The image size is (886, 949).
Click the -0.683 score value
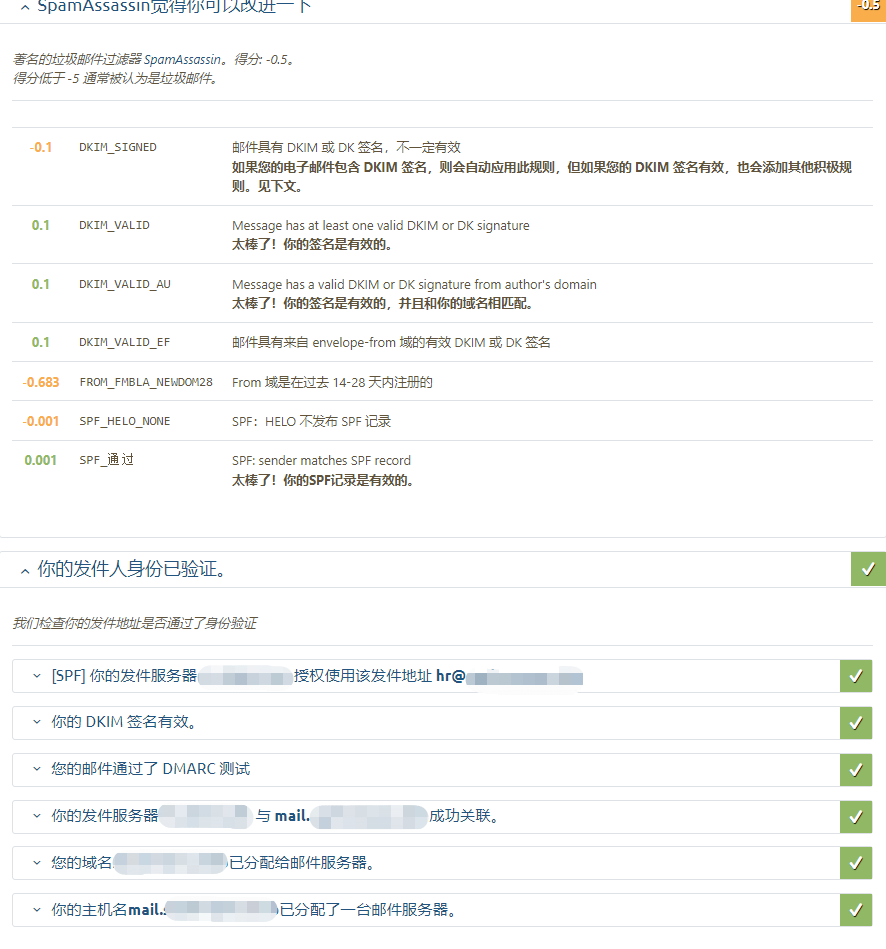pyautogui.click(x=41, y=382)
